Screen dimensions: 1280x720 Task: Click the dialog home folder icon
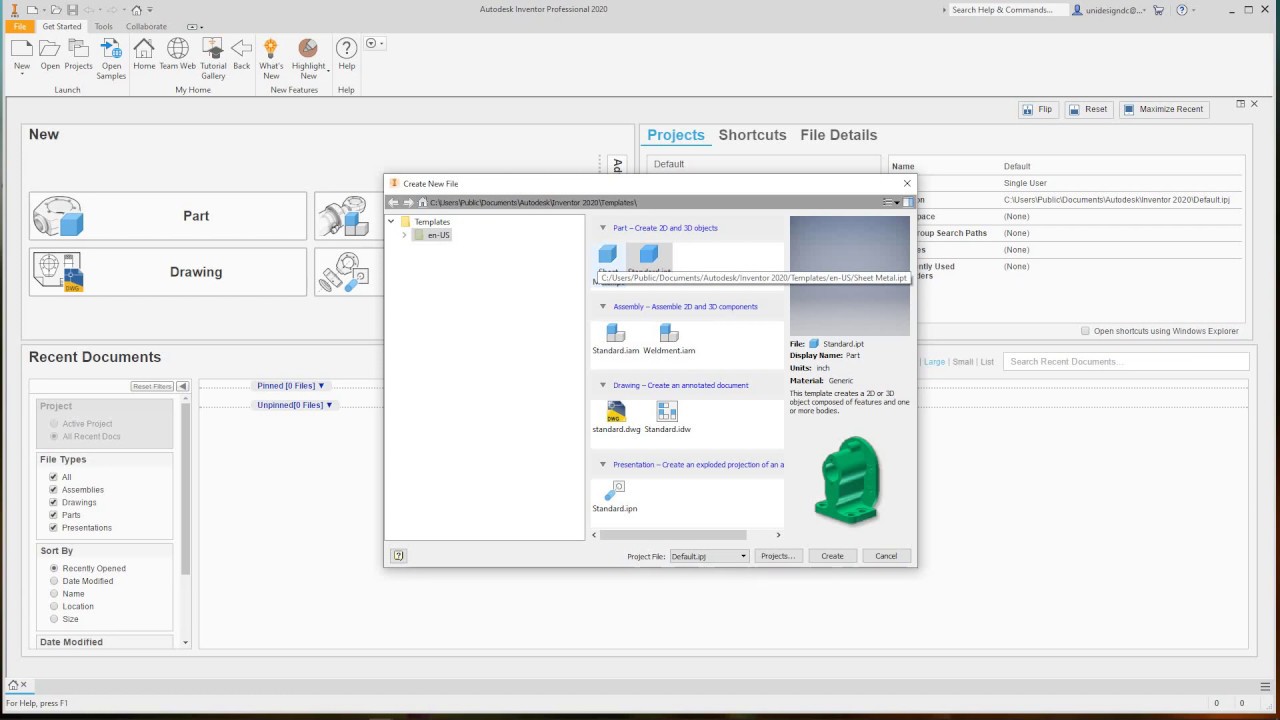point(422,202)
